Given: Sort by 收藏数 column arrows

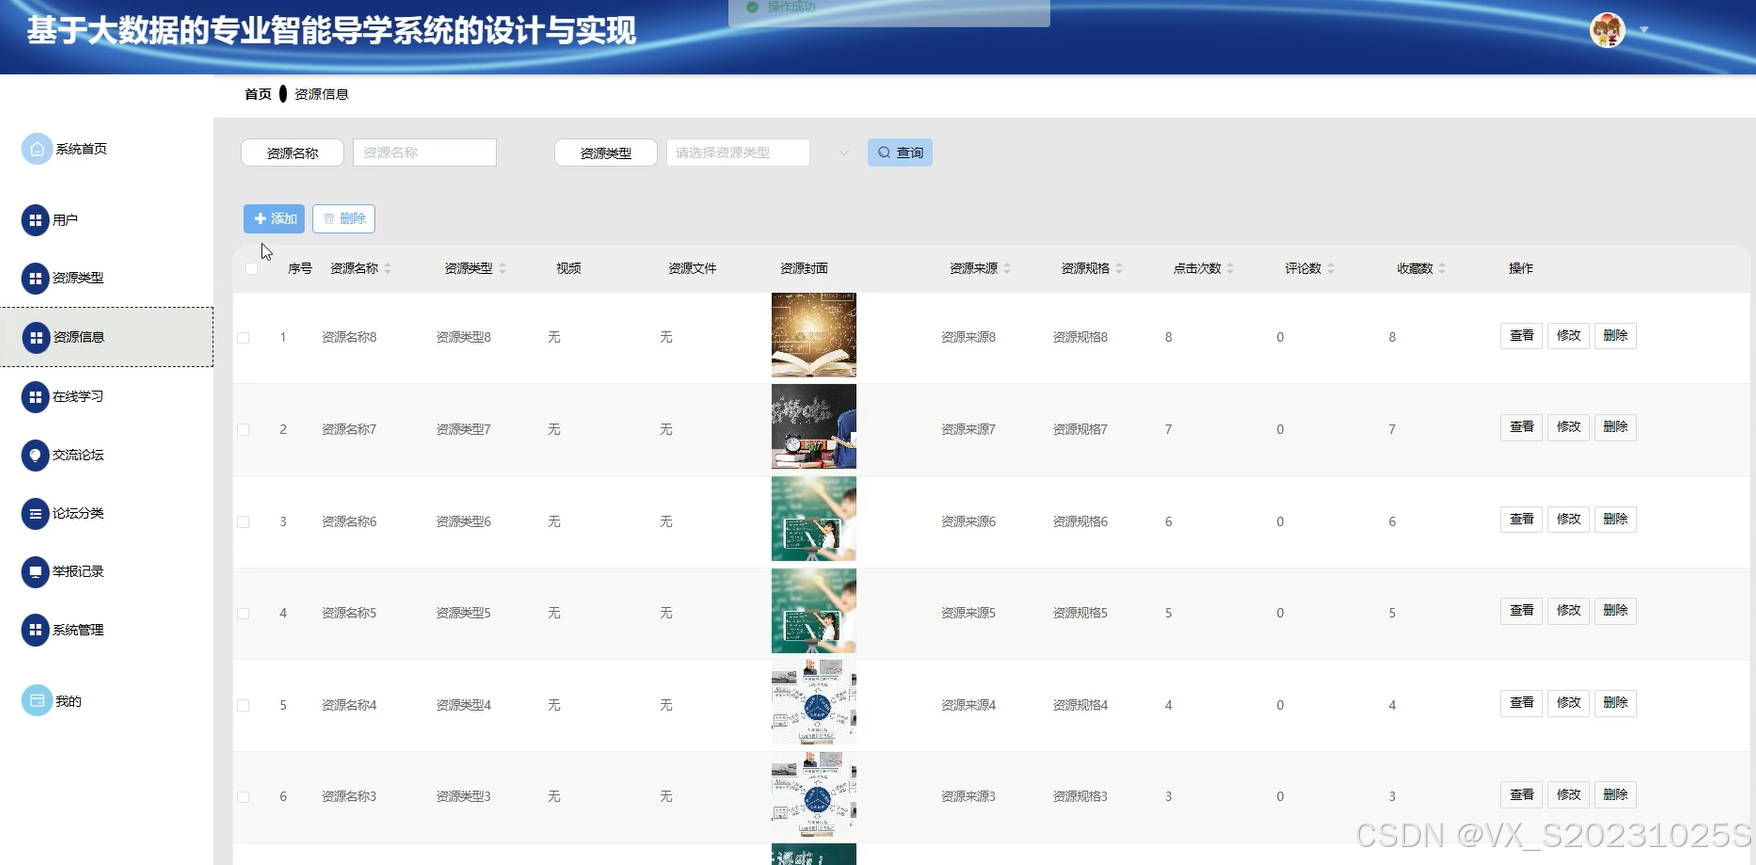Looking at the screenshot, I should click(1442, 268).
